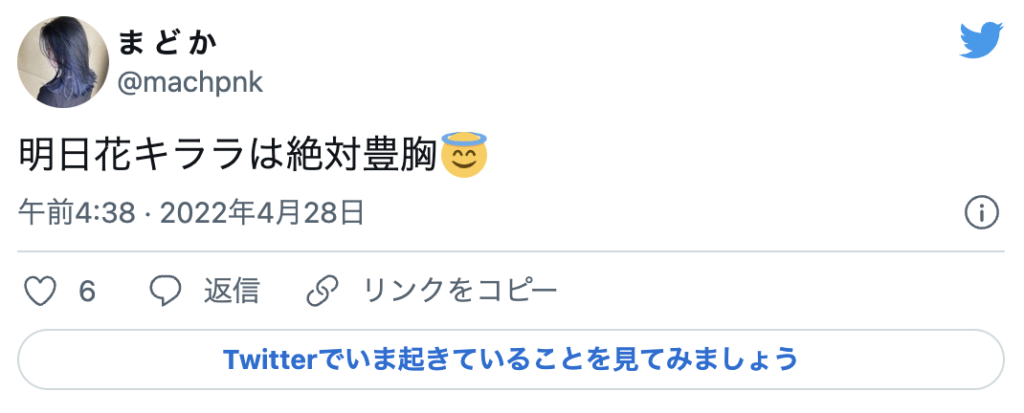Click the divider line below the timestamp
The width and height of the screenshot is (1024, 413).
pos(511,251)
